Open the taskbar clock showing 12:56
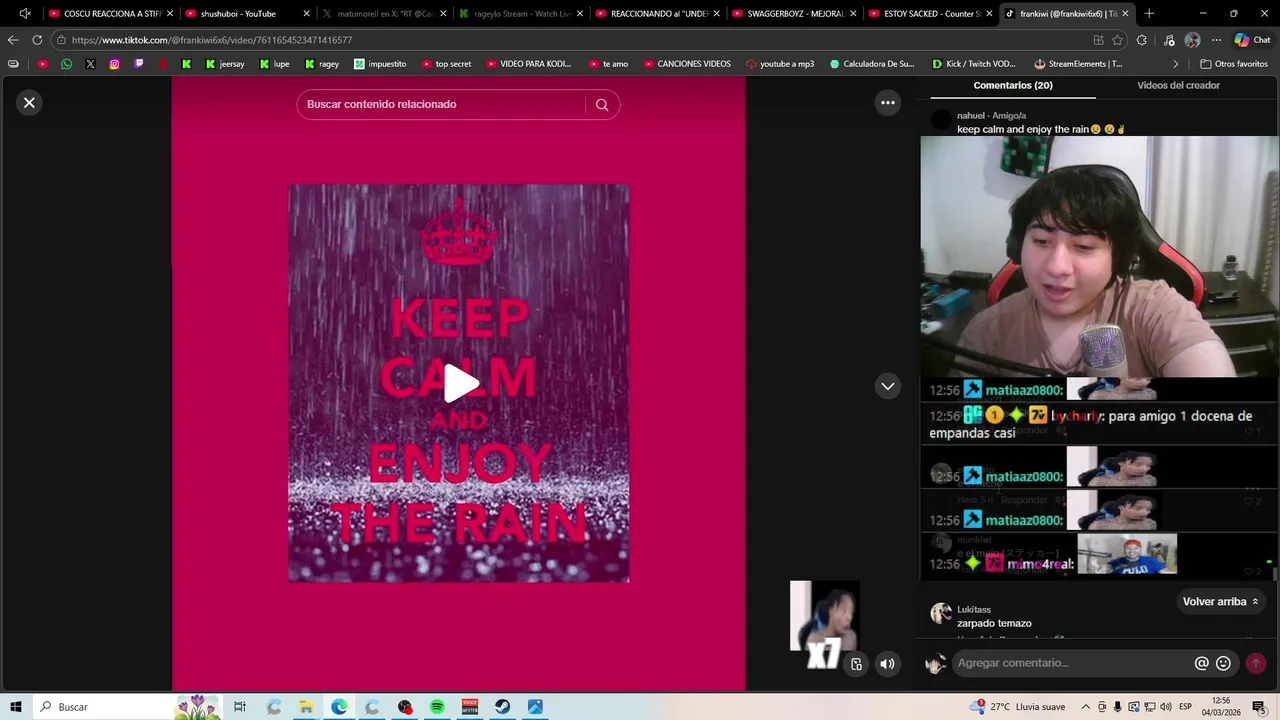 (1220, 707)
